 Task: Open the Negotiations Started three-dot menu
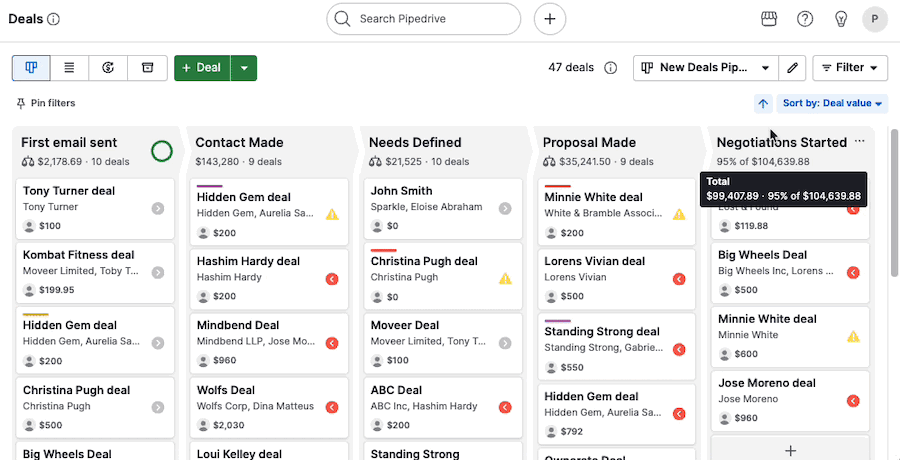click(x=860, y=142)
